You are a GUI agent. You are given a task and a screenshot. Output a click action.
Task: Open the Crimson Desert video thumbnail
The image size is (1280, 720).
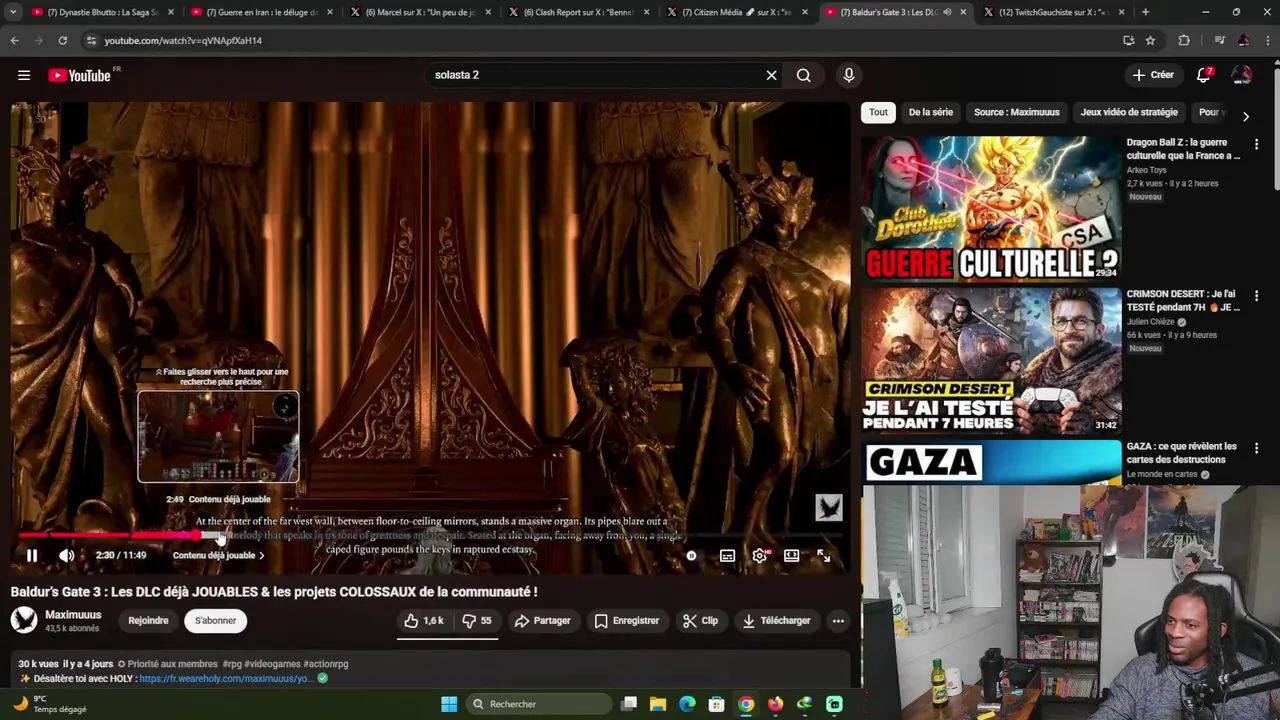tap(991, 361)
